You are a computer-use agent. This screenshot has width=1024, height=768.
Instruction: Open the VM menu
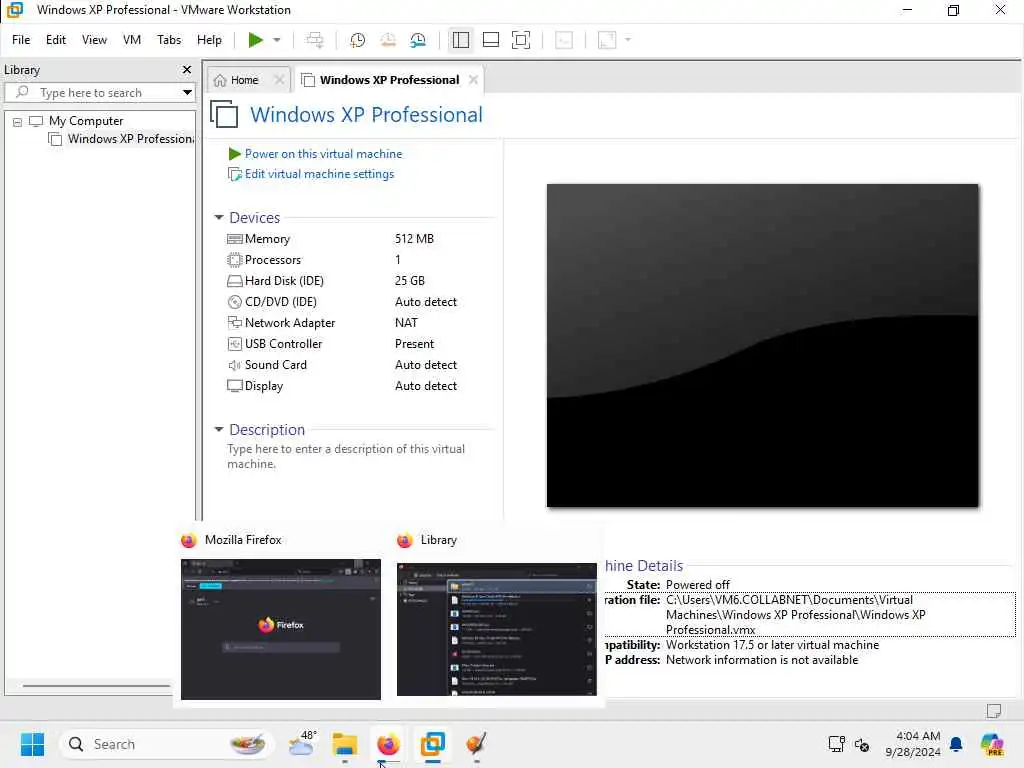click(132, 40)
